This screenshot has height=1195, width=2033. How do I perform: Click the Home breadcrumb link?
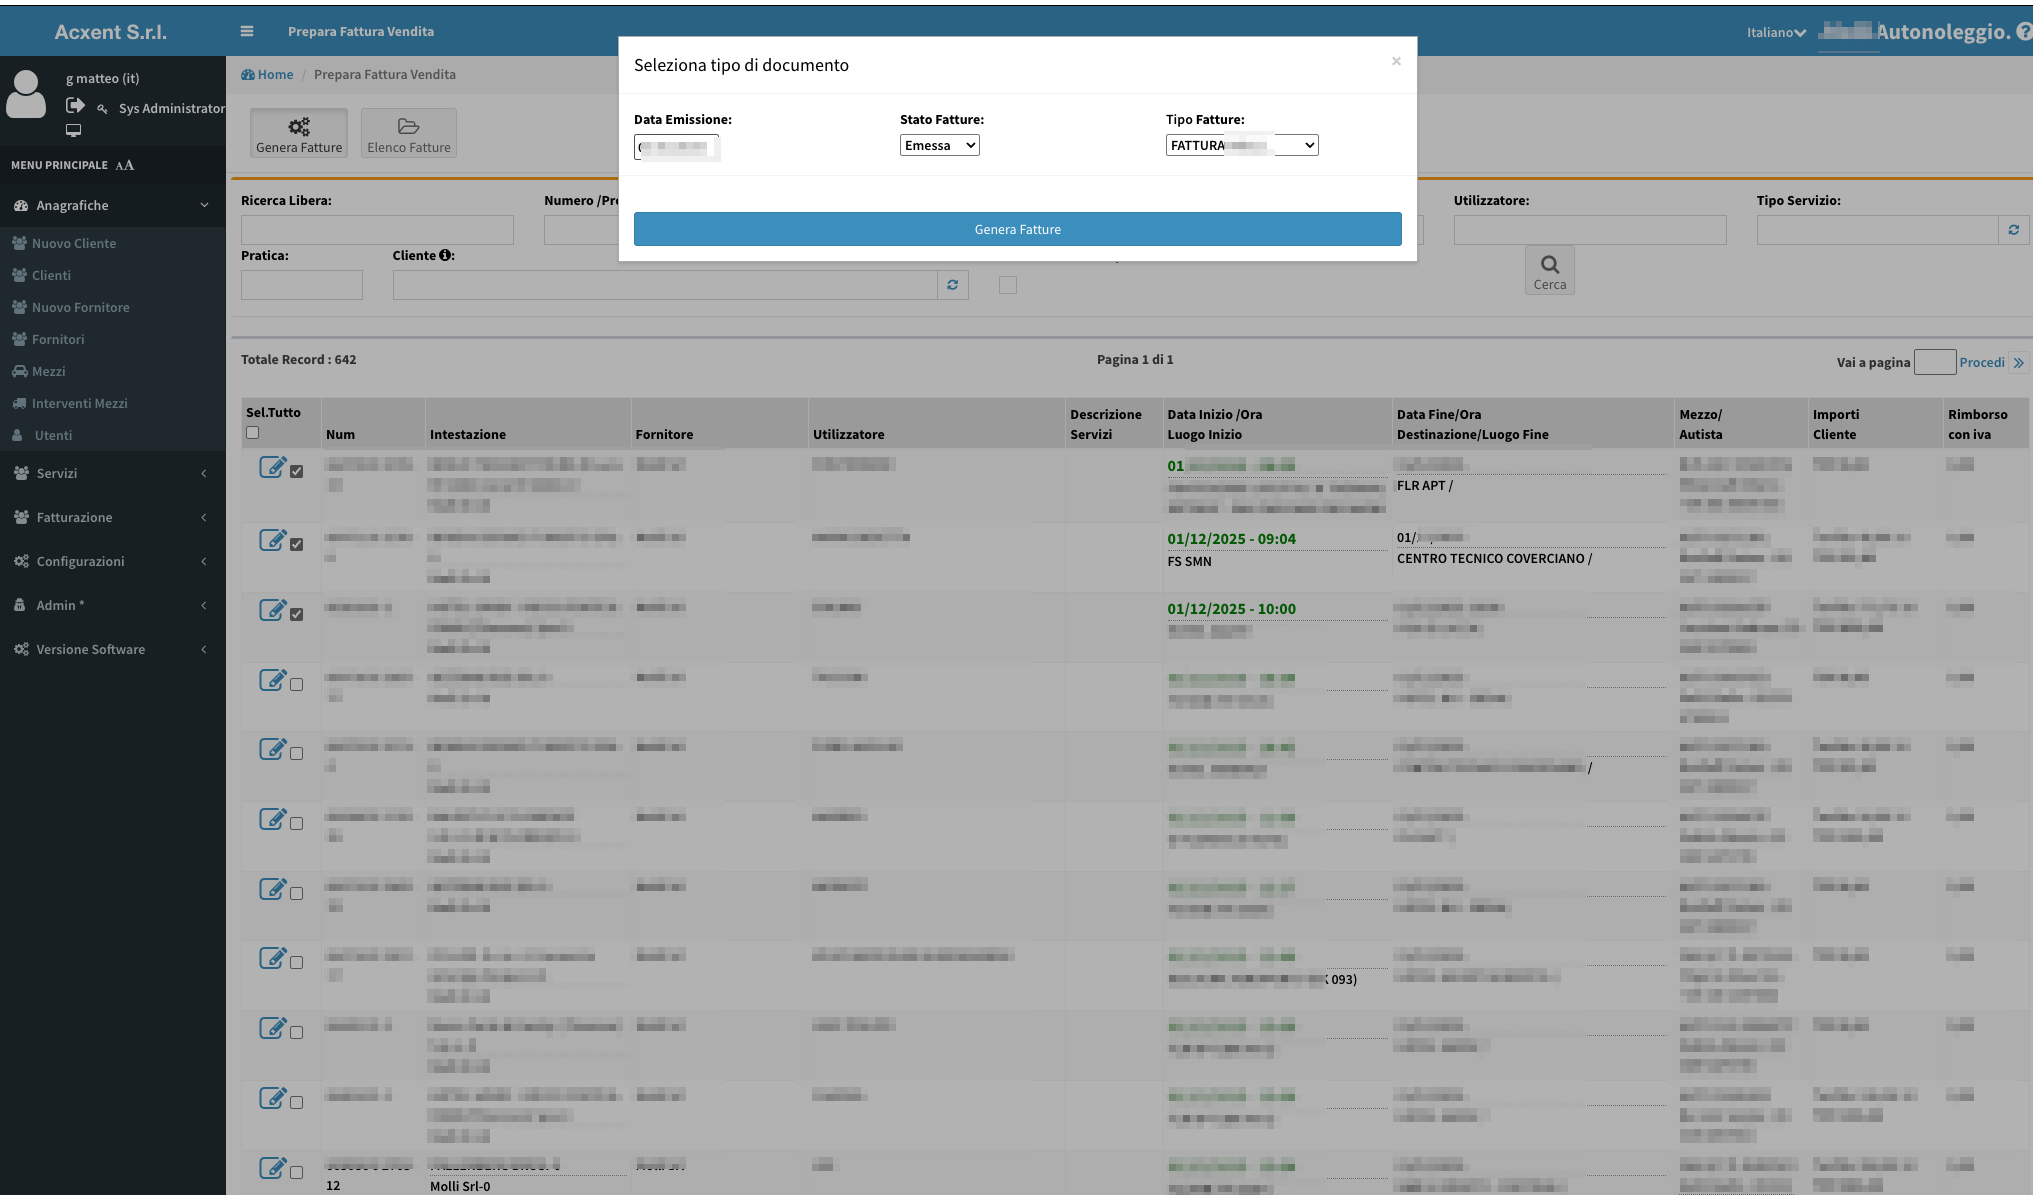pyautogui.click(x=275, y=75)
